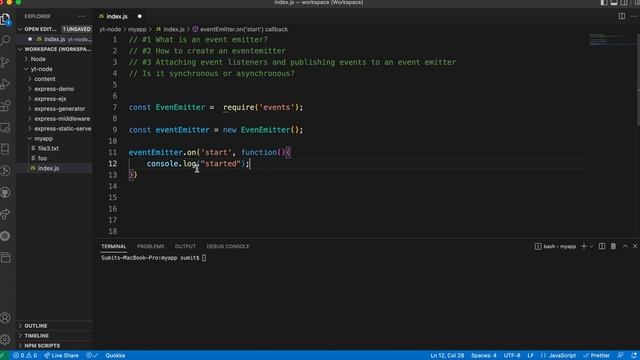Click the myapp breadcrumb segment
The height and width of the screenshot is (360, 640).
137,29
